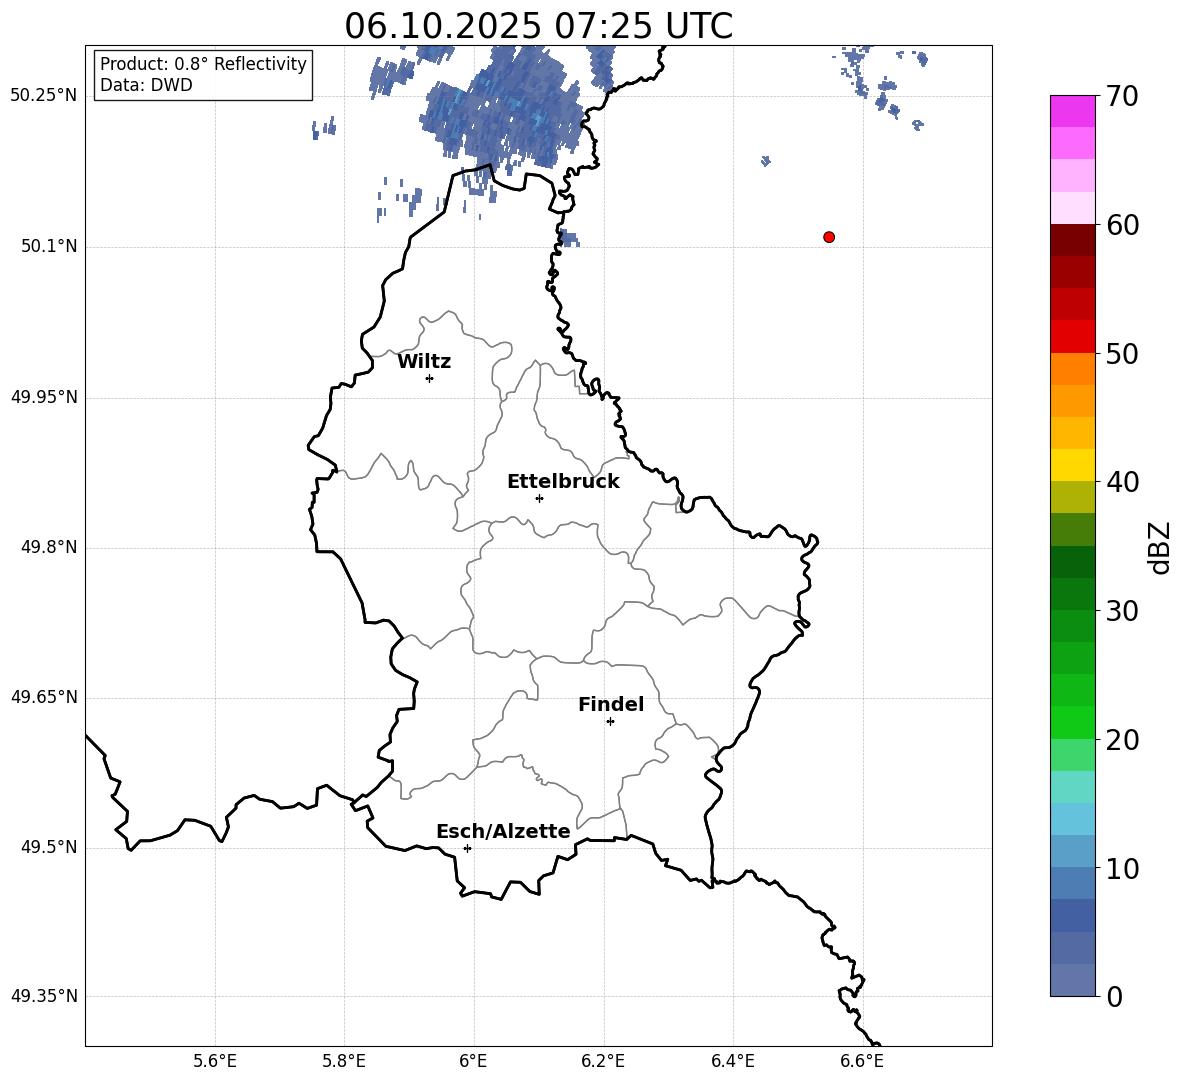
Task: Click the 5.6°E longitude label
Action: point(215,1061)
